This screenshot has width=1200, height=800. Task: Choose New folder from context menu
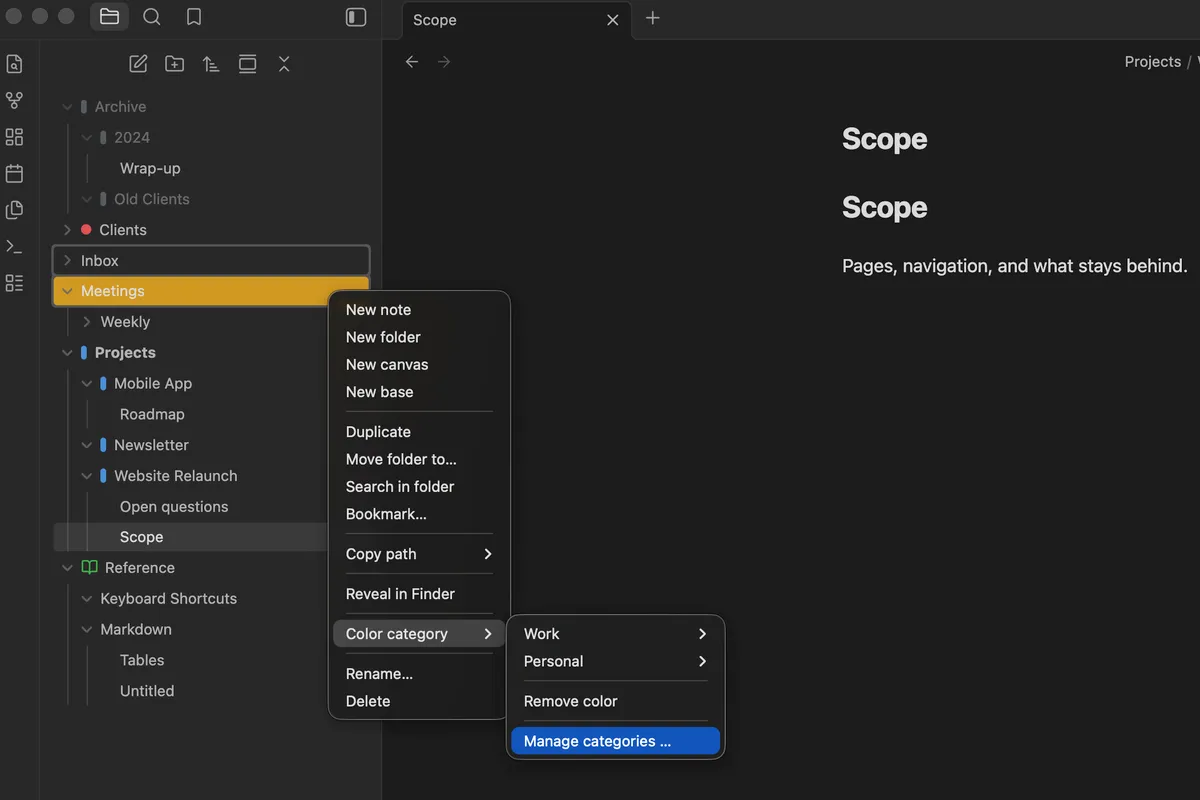click(419, 337)
